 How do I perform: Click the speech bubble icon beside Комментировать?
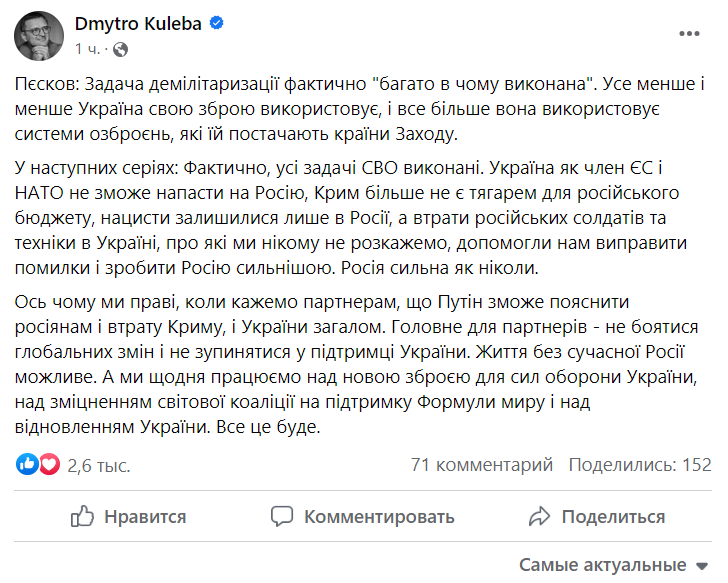tap(282, 516)
